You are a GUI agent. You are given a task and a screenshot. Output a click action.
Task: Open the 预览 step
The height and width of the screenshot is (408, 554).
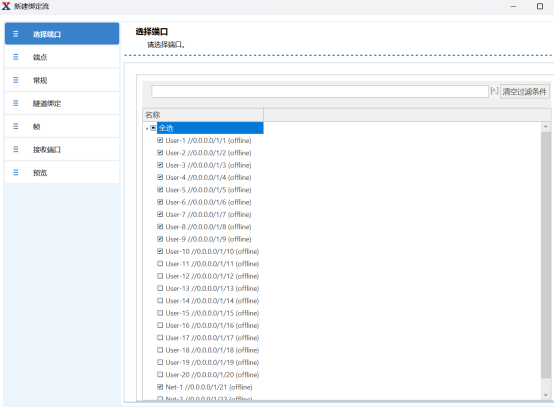62,172
